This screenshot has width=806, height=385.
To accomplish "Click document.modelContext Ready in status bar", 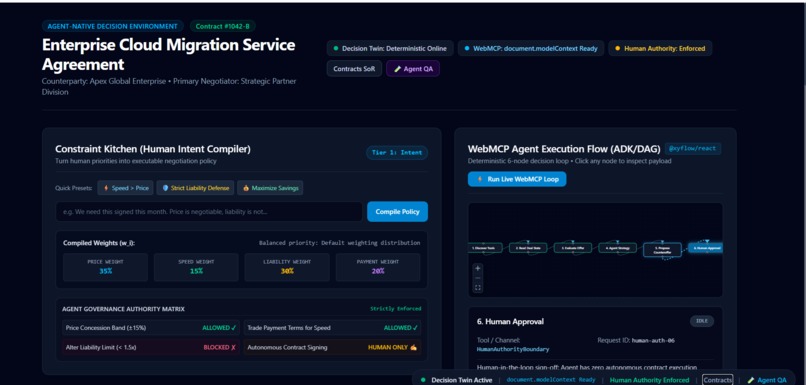I will [x=551, y=380].
